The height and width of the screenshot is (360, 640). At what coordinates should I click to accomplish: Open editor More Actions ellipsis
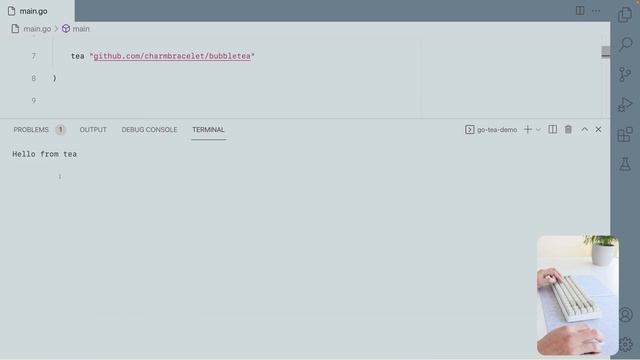pos(596,11)
